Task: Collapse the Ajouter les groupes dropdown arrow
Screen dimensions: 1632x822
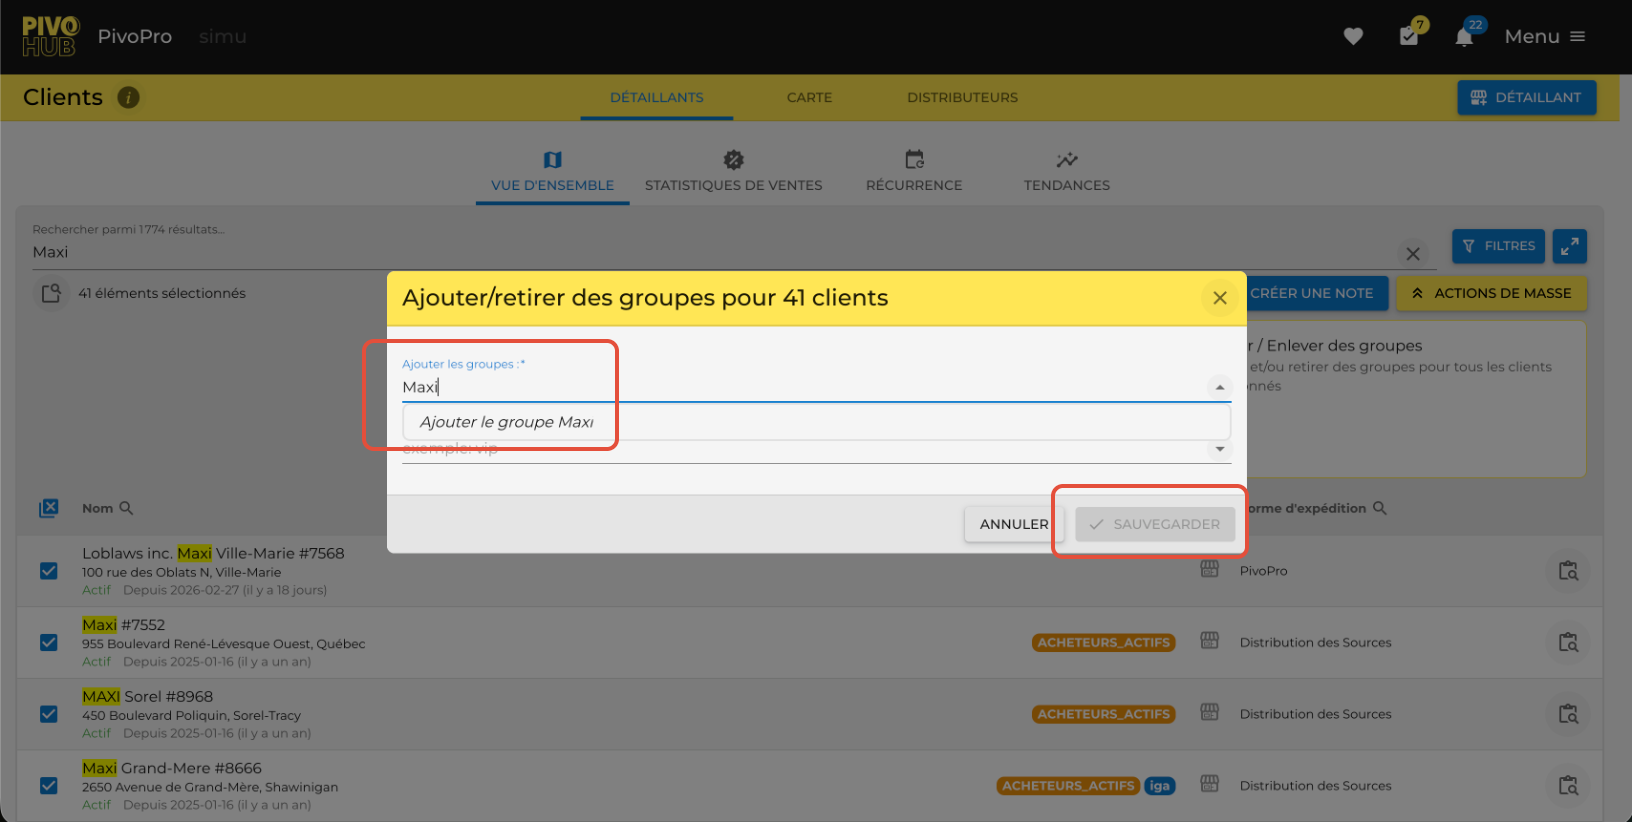Action: [x=1220, y=387]
